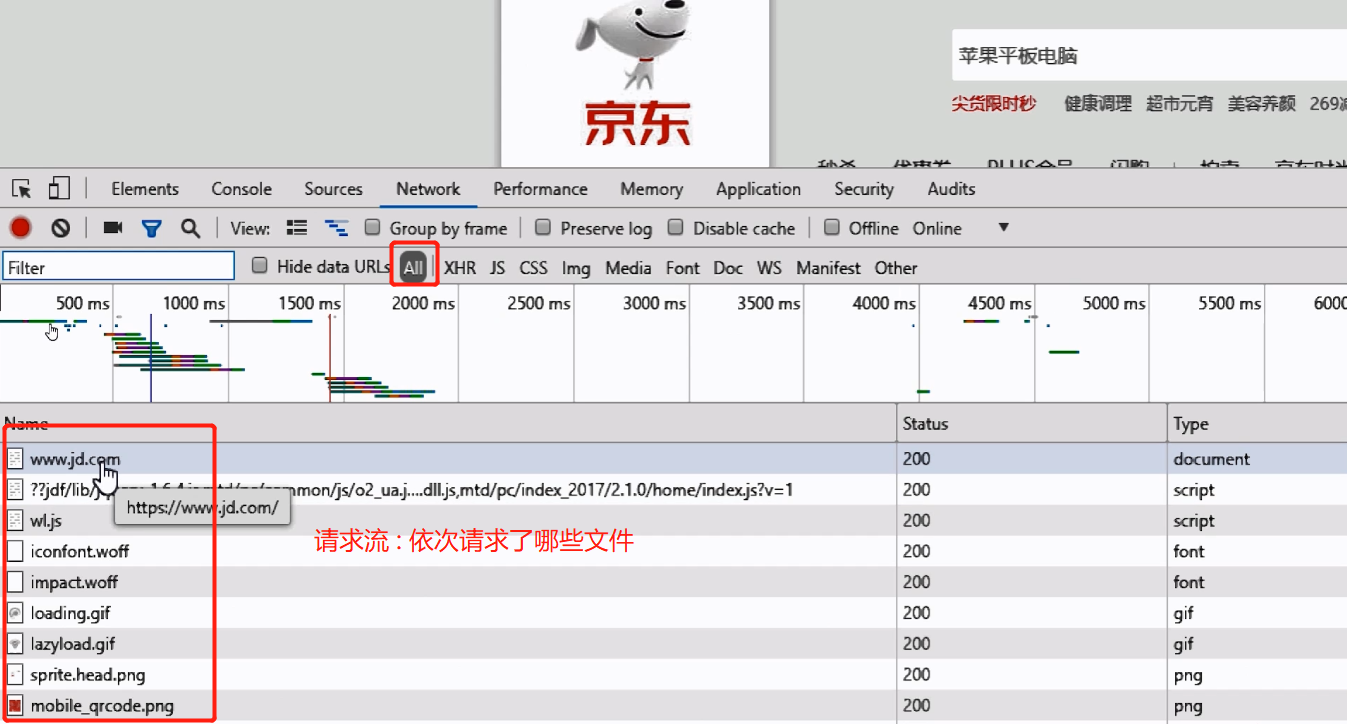Screen dimensions: 1347x724
Task: Toggle the overview waterfall view icon
Action: click(x=336, y=228)
